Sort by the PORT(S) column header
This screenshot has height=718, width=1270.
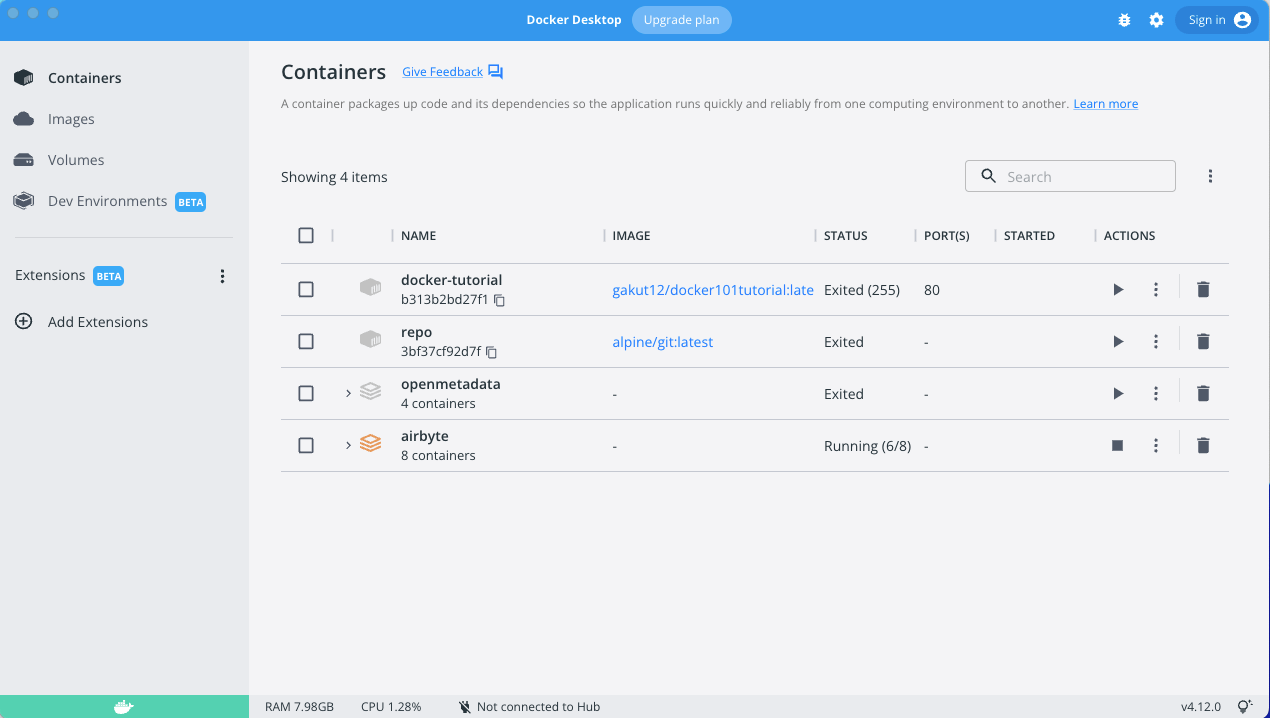947,236
